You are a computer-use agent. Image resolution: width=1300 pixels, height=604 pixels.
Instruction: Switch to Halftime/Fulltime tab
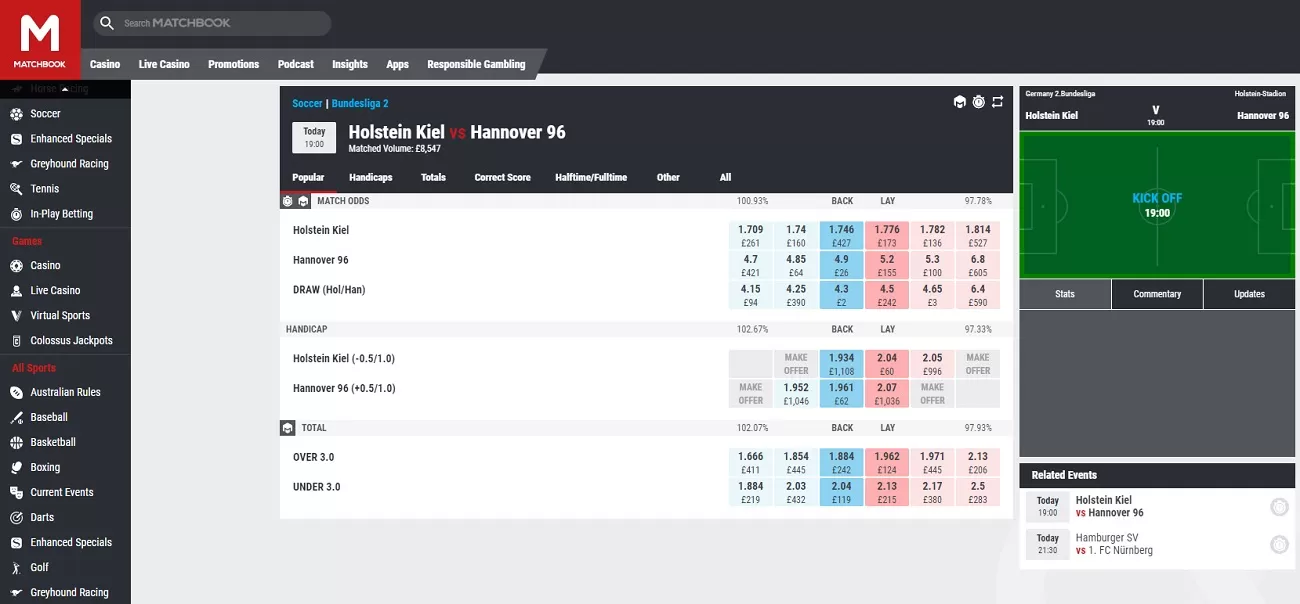[x=591, y=177]
